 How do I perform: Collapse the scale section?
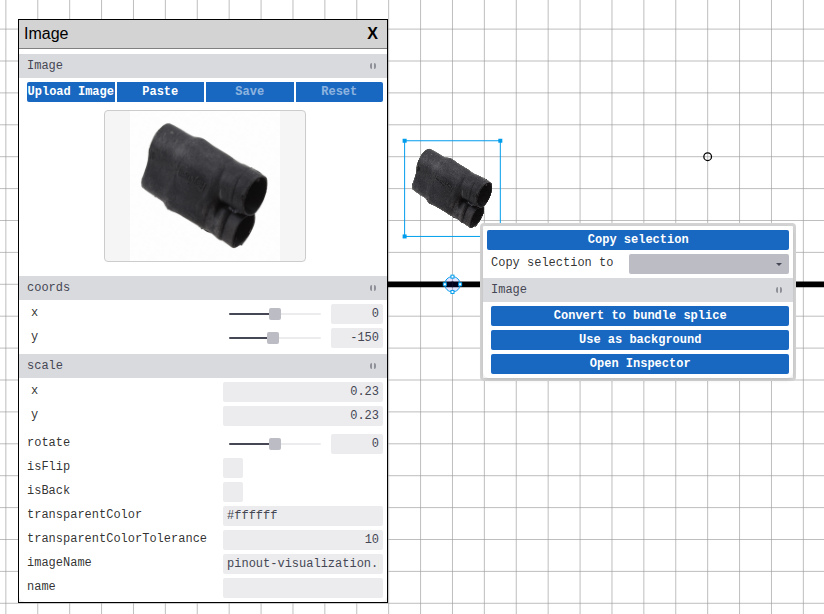click(x=372, y=365)
